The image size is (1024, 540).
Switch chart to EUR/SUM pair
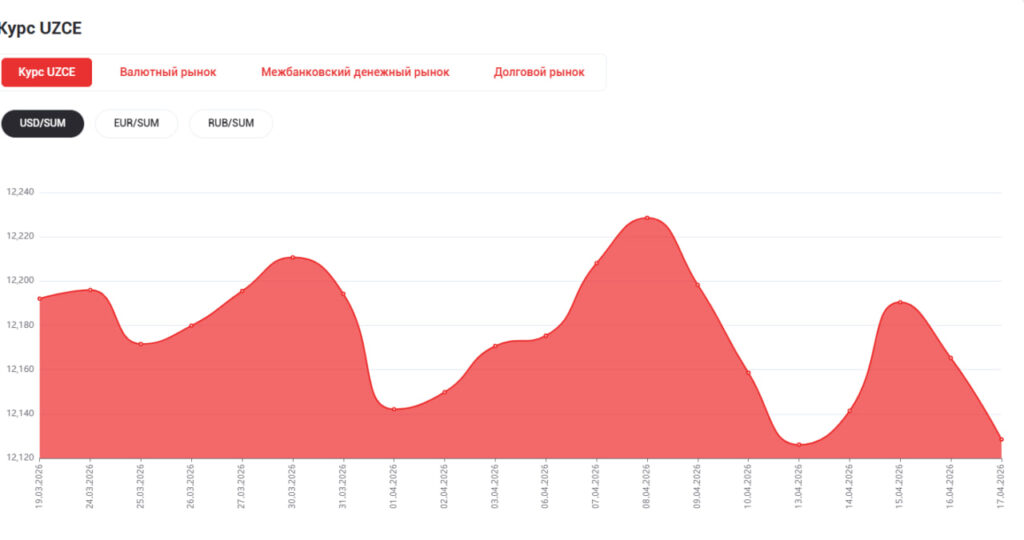136,123
